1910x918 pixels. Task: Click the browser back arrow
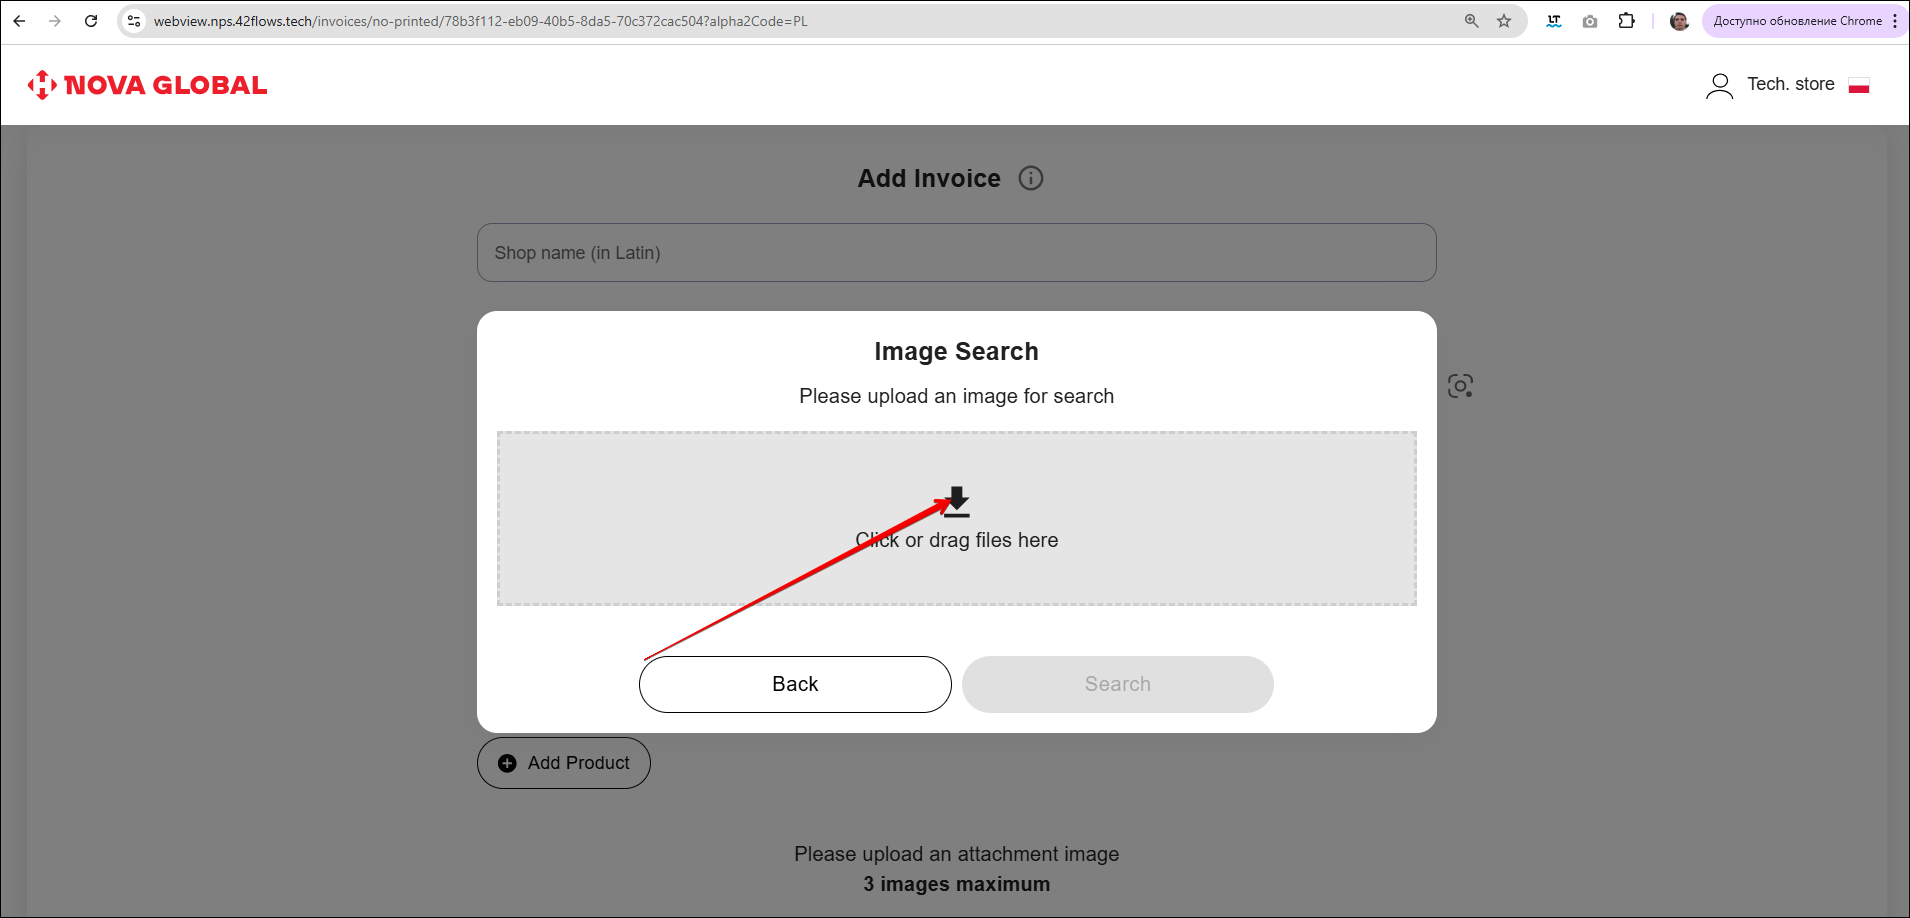19,21
